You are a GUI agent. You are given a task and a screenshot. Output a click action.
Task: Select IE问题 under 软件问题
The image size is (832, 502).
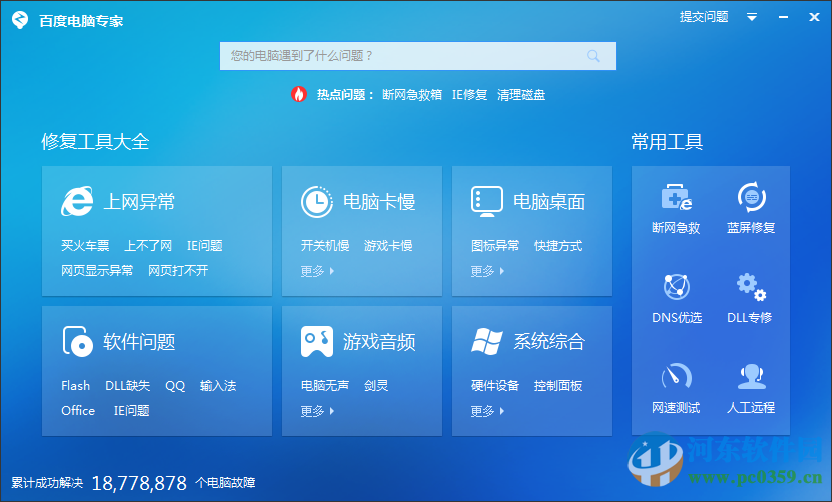(132, 411)
